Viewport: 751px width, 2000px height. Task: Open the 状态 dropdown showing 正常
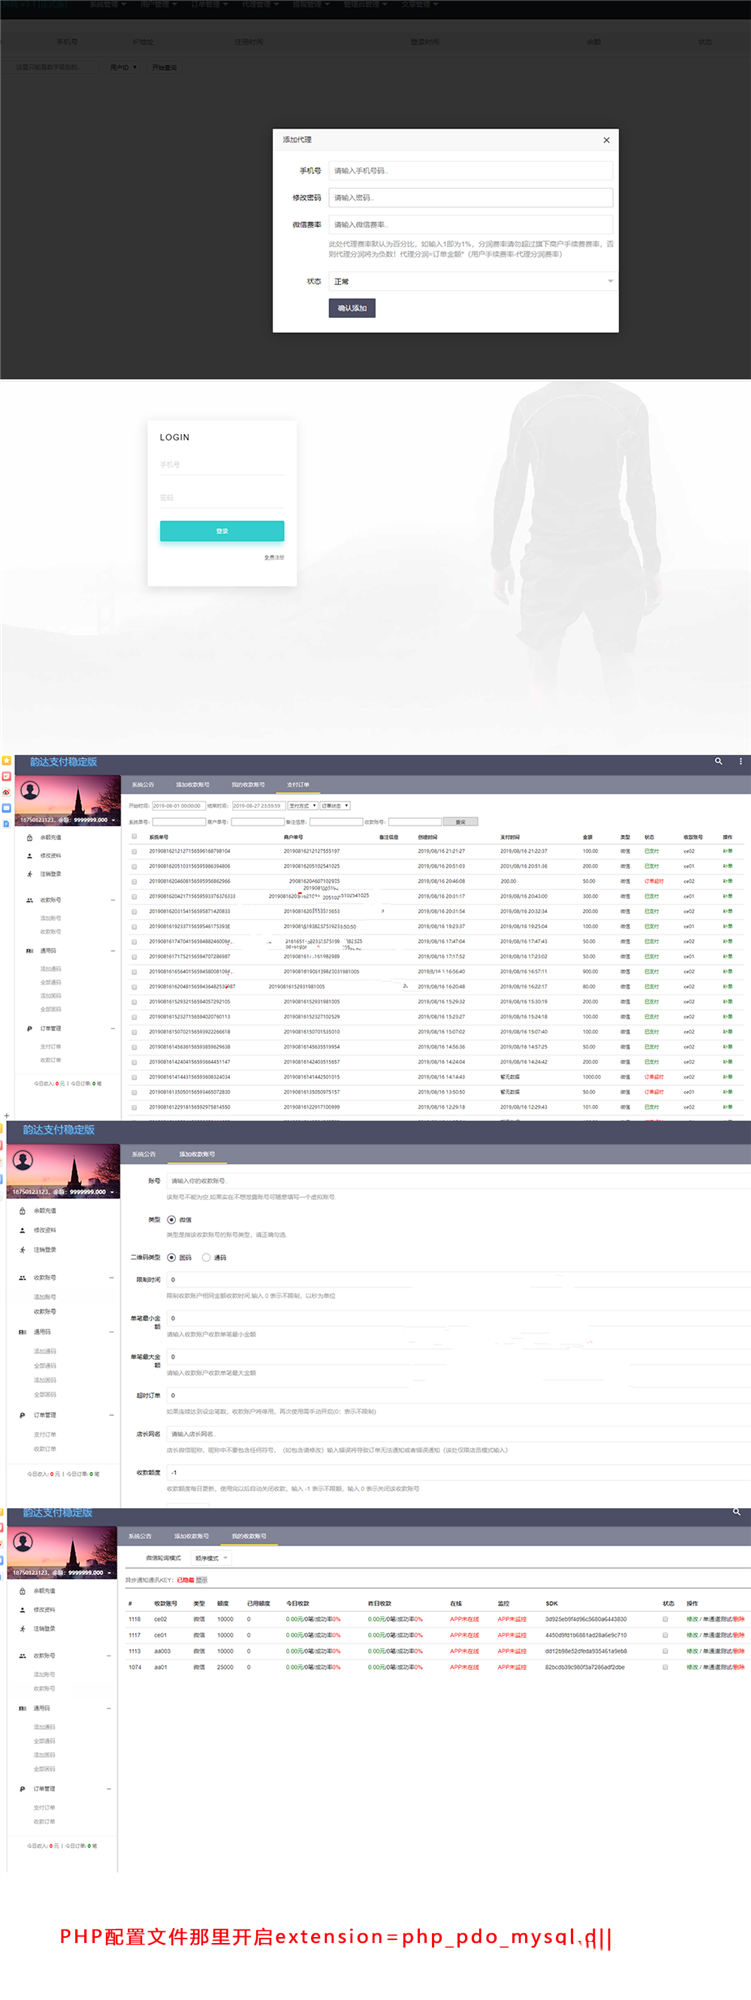[x=471, y=282]
